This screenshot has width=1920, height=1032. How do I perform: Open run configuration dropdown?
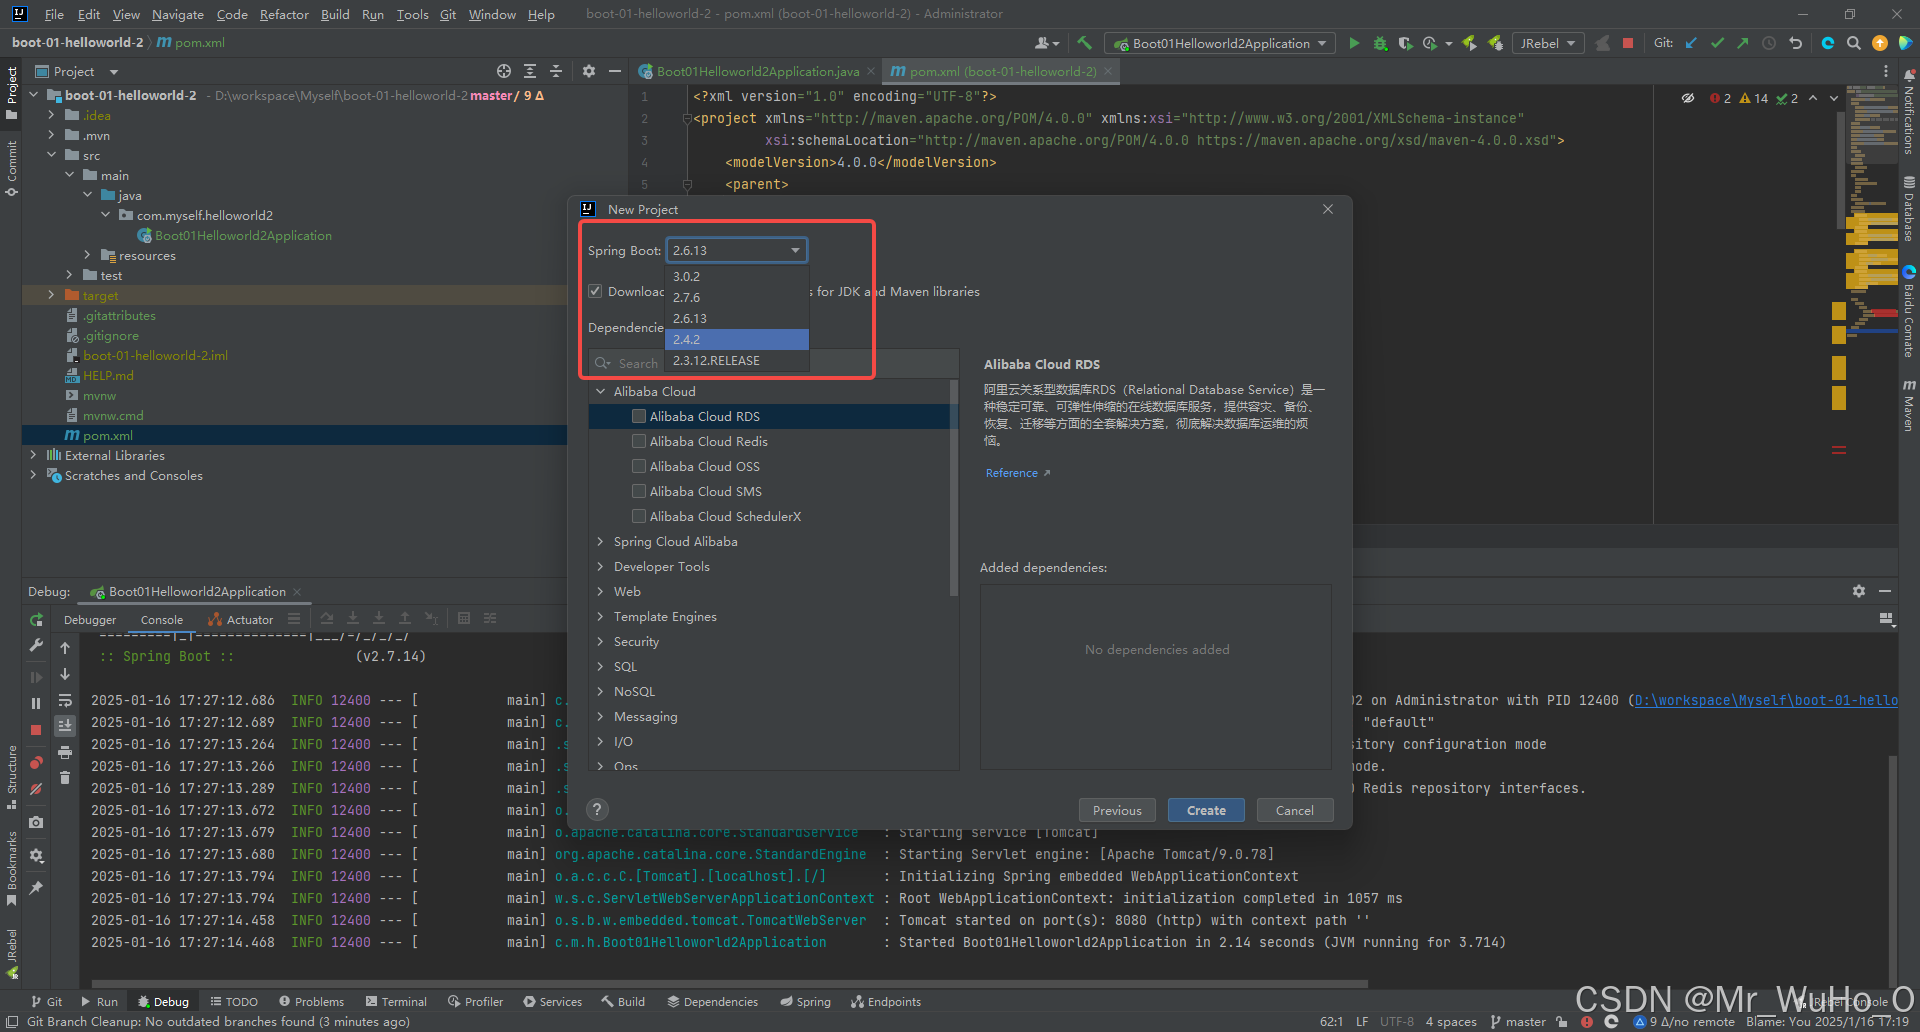coord(1220,43)
